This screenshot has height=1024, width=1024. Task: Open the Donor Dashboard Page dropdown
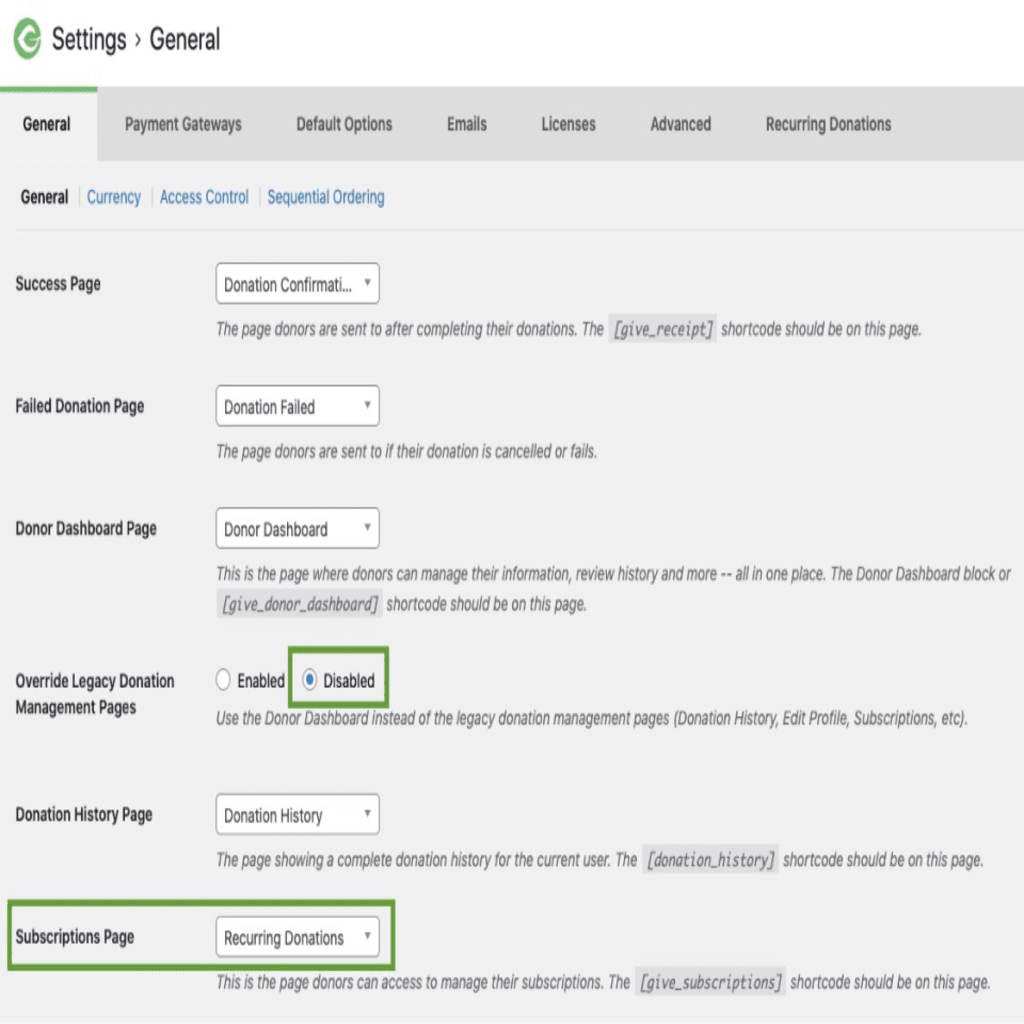tap(297, 528)
